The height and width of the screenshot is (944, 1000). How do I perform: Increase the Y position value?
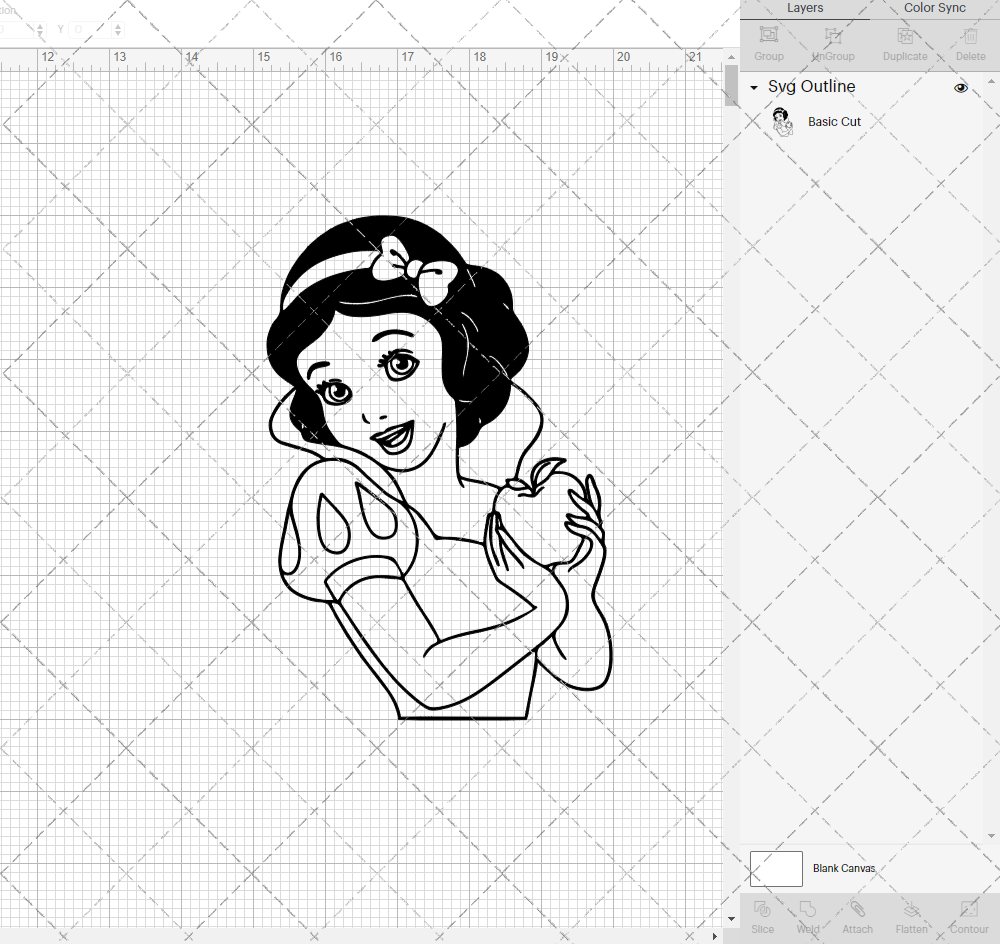coord(118,25)
